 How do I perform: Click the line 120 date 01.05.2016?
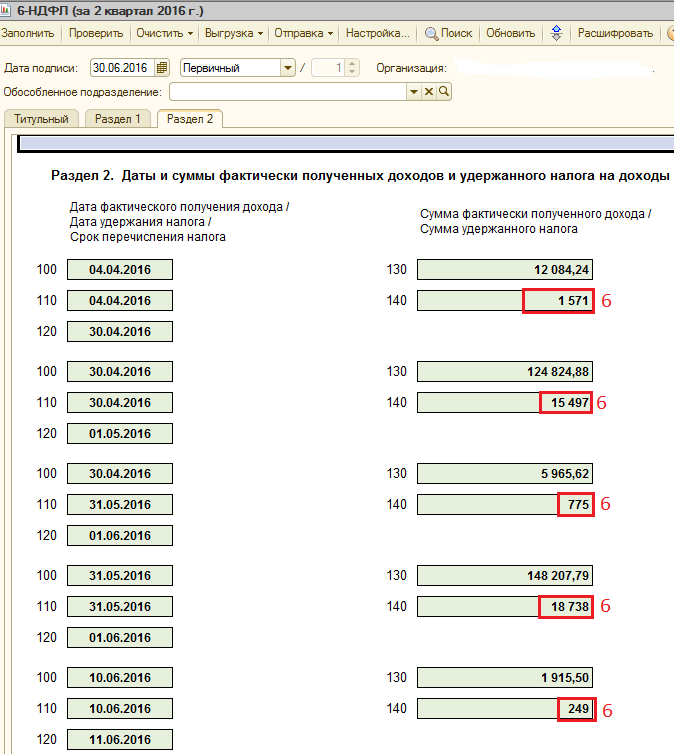120,434
